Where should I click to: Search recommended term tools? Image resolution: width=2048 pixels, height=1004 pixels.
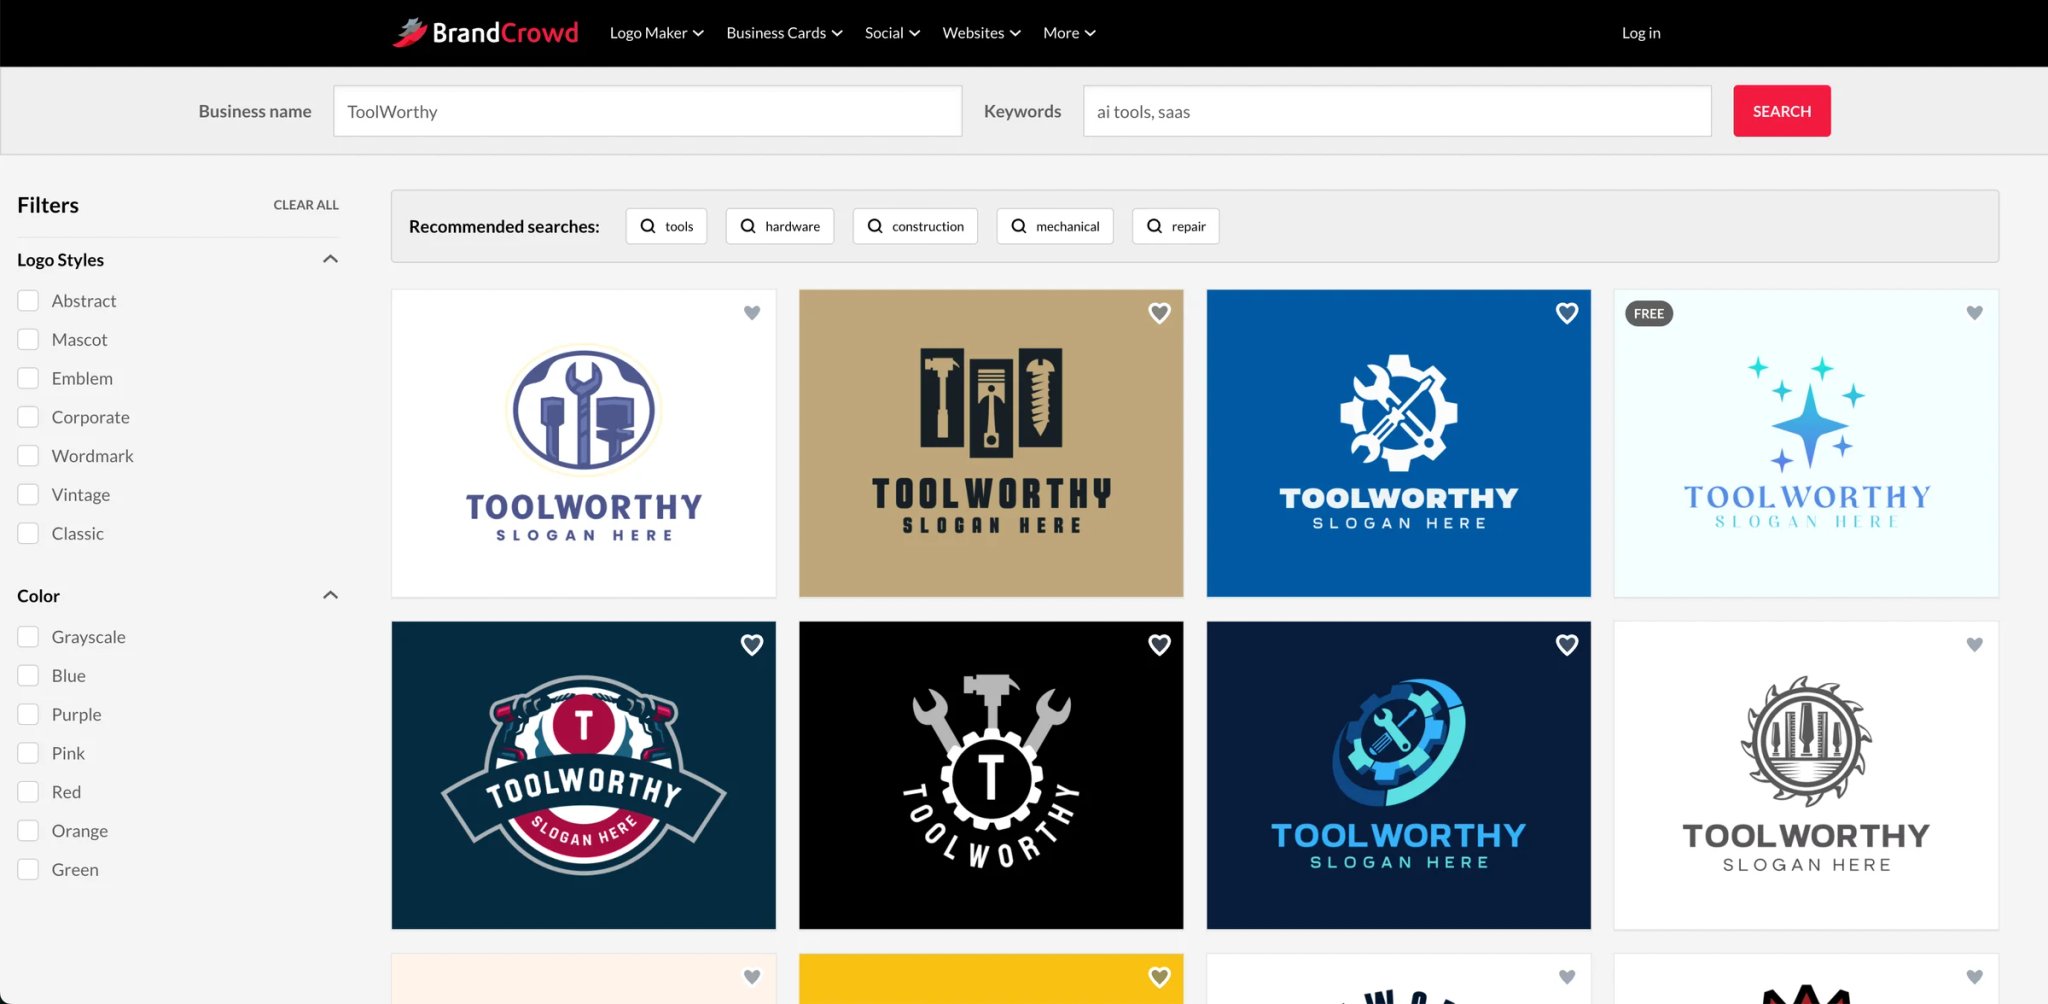click(666, 226)
